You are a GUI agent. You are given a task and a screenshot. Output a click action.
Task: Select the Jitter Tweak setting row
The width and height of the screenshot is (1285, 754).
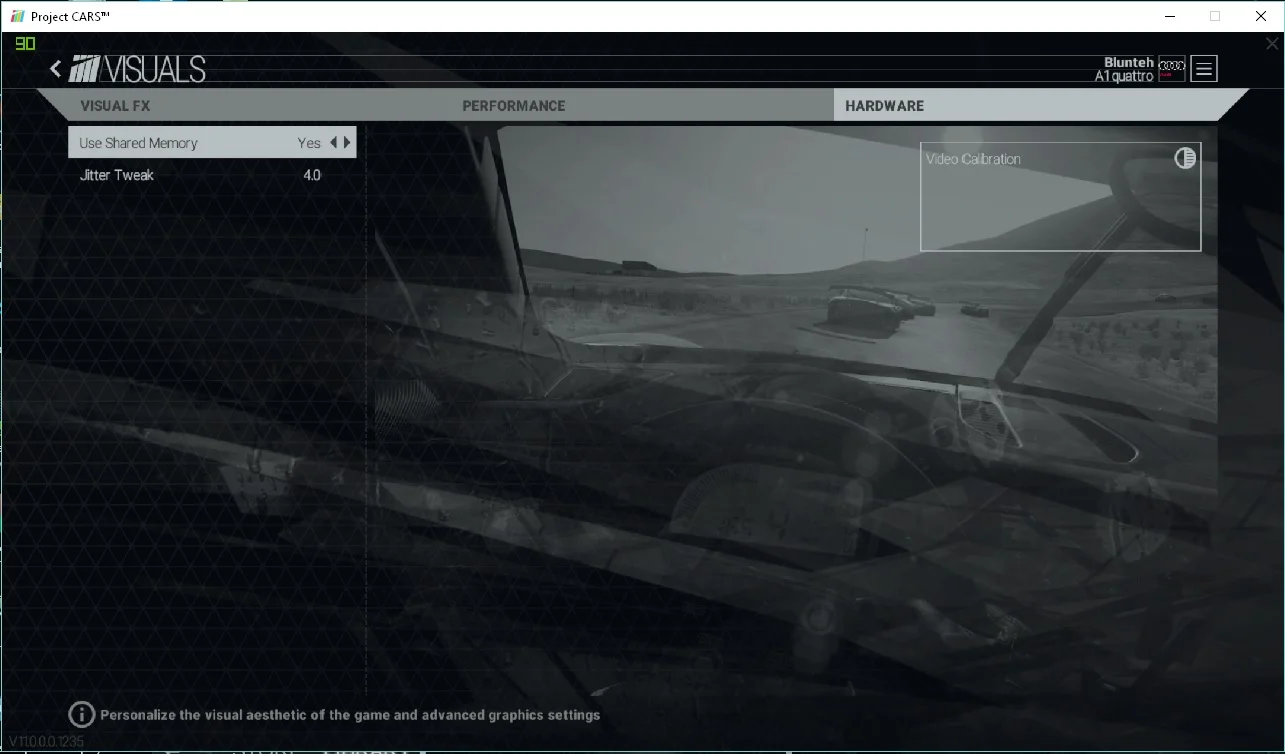(212, 175)
